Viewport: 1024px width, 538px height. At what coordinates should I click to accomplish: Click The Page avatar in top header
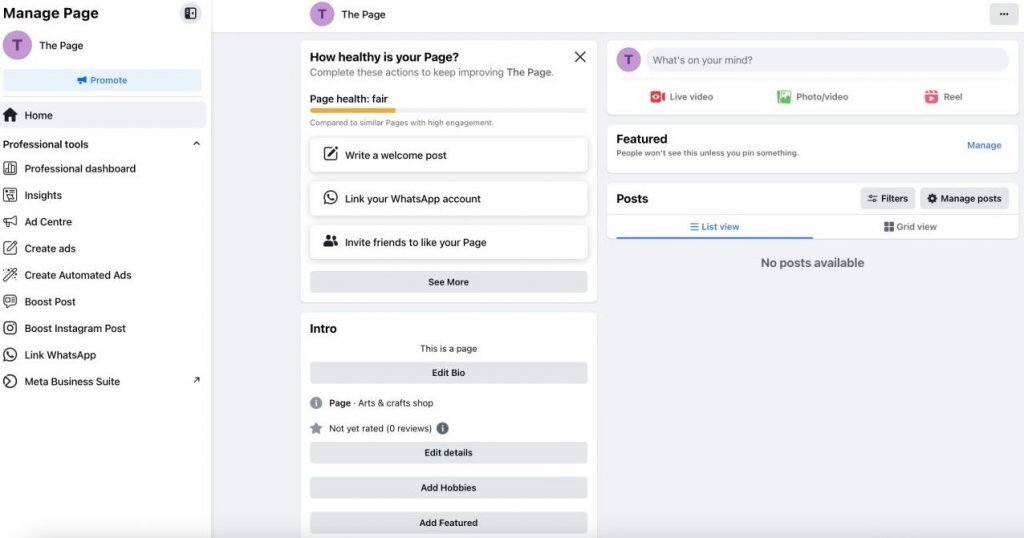[x=322, y=14]
